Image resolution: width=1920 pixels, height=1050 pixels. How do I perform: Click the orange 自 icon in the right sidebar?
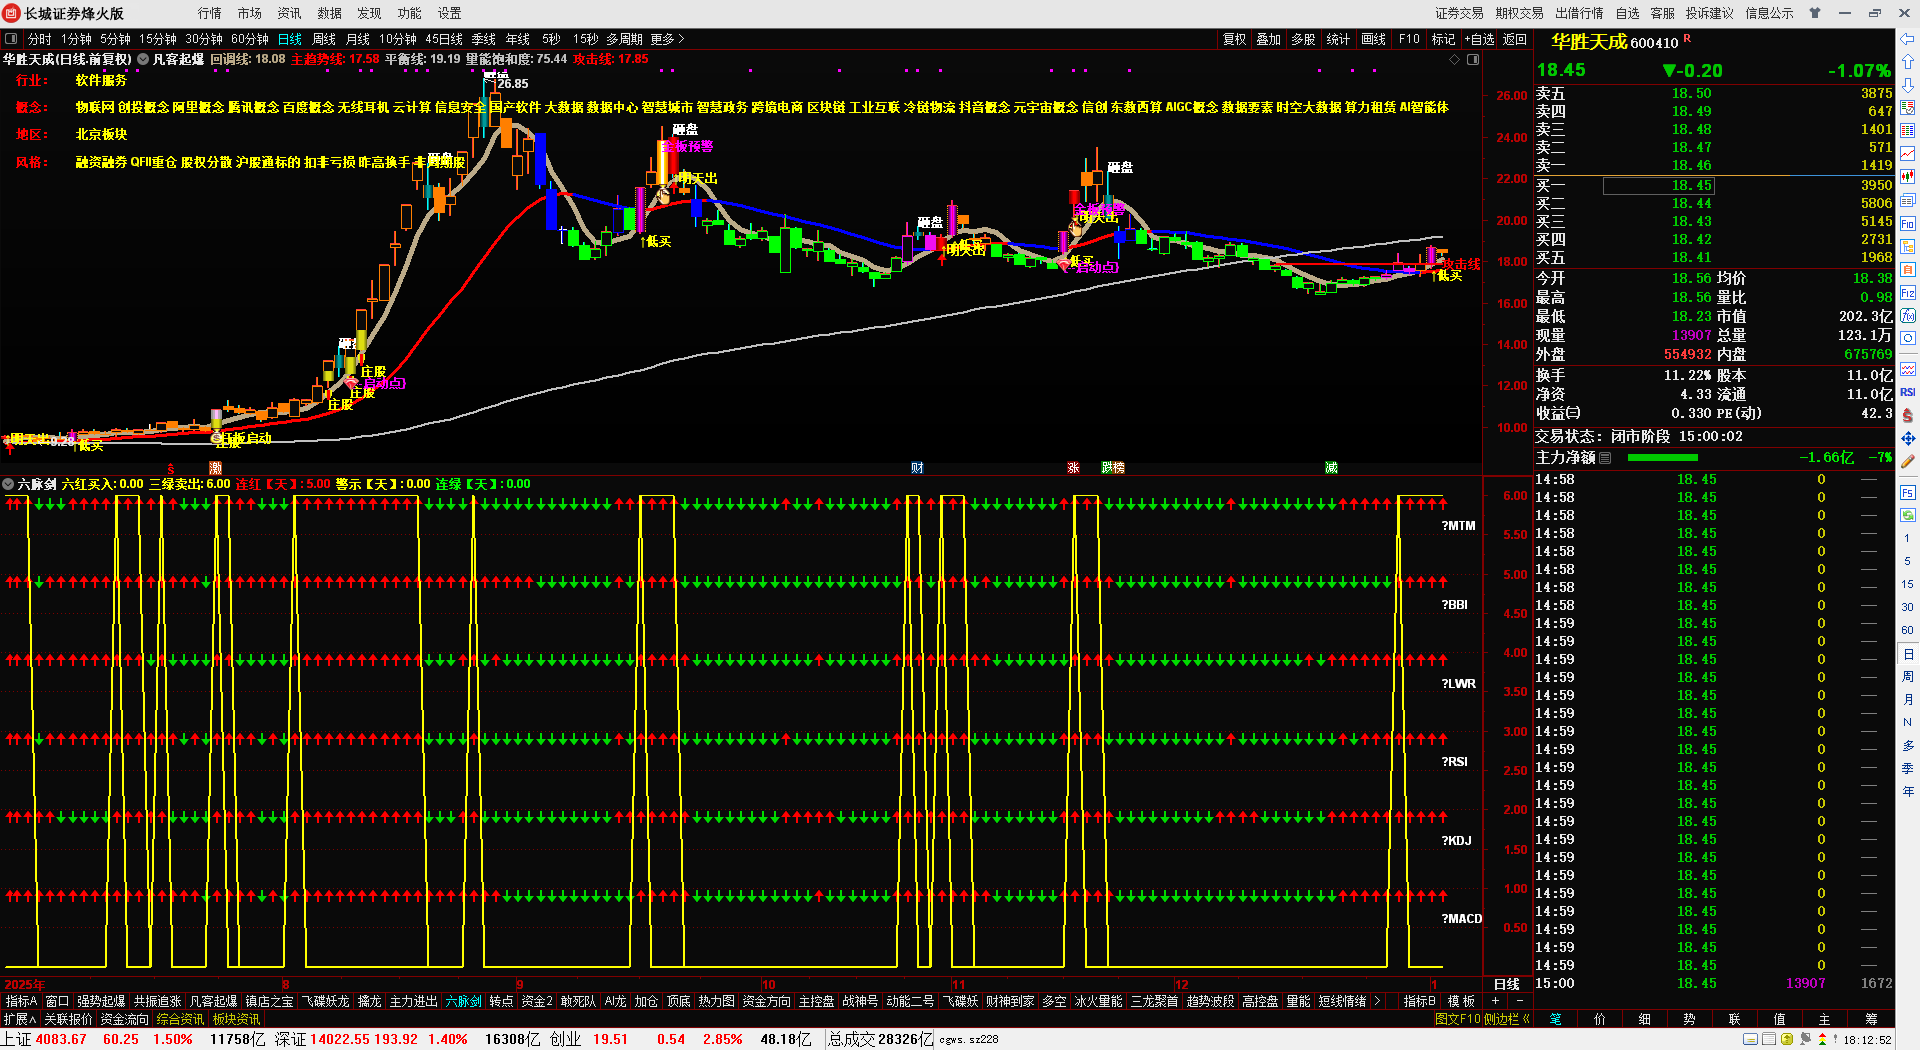1908,270
